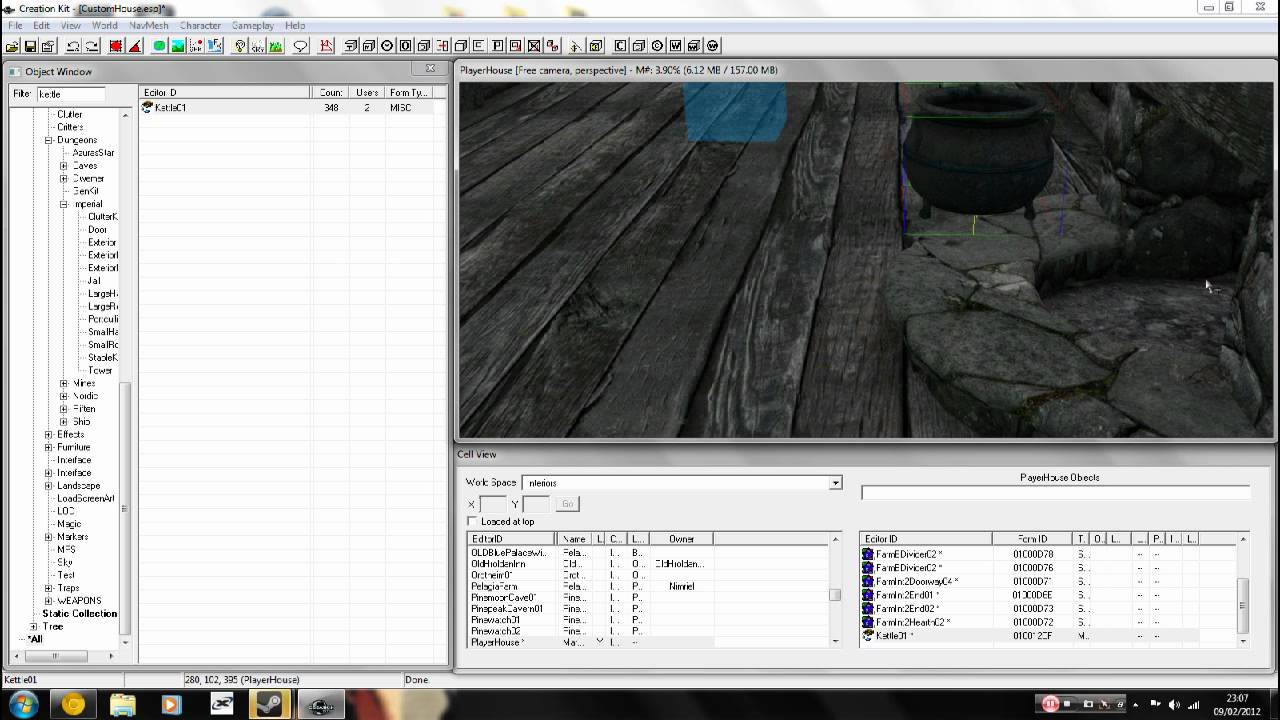
Task: Click the X coordinate field in Cell View
Action: pyautogui.click(x=493, y=504)
